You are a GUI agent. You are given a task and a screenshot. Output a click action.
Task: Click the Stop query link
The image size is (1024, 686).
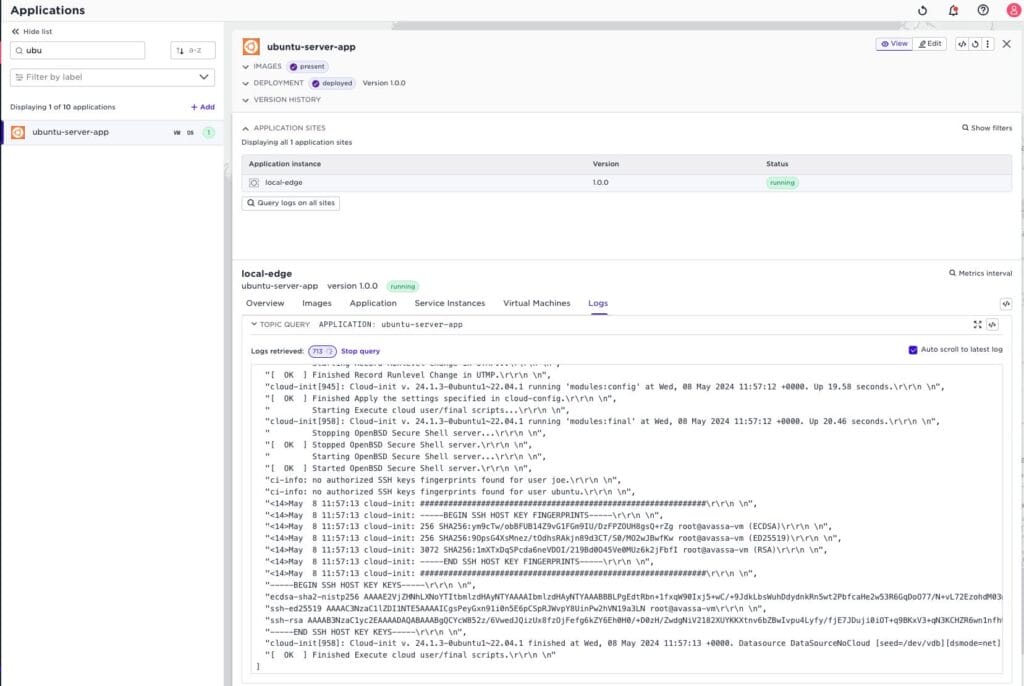(x=360, y=351)
